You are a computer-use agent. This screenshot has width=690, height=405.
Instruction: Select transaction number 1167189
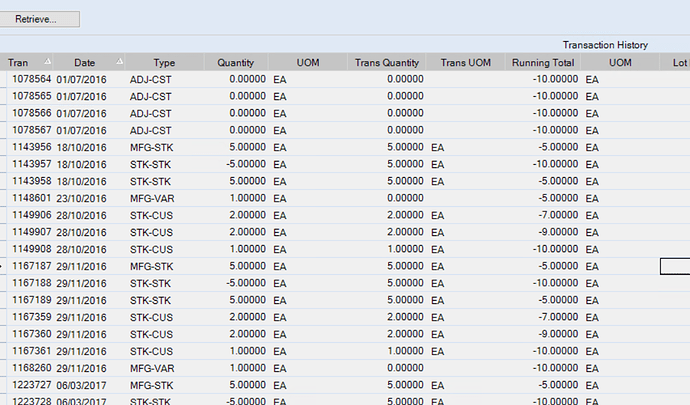click(32, 300)
